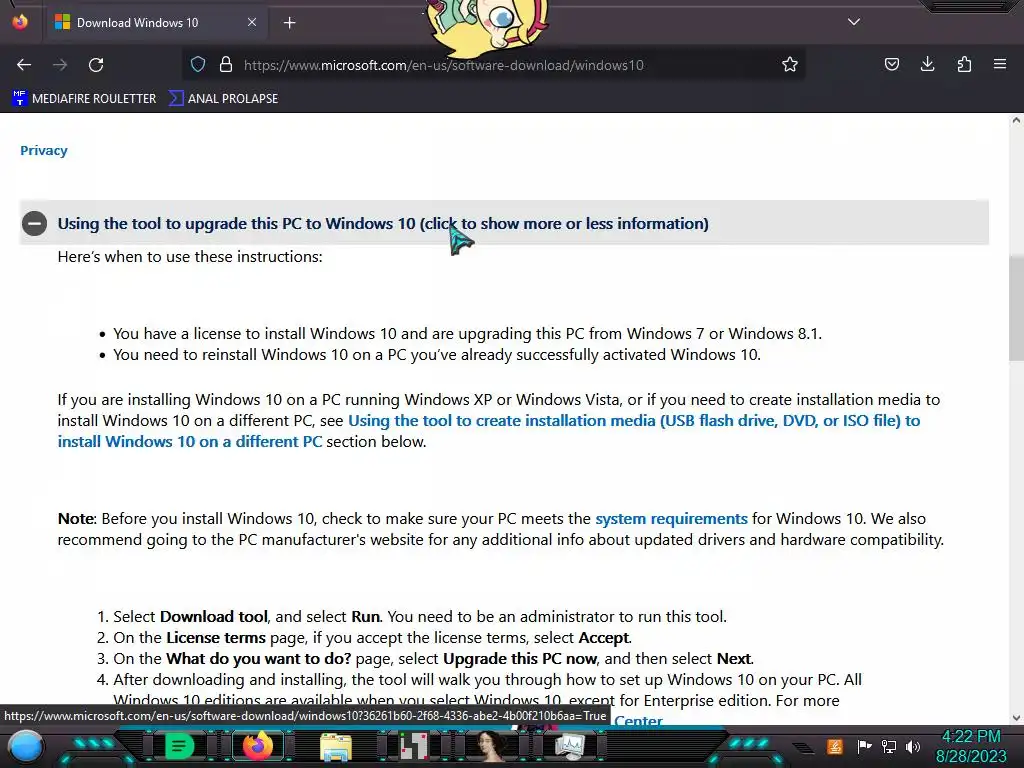Open File Explorer from the taskbar
This screenshot has width=1024, height=768.
coord(336,746)
